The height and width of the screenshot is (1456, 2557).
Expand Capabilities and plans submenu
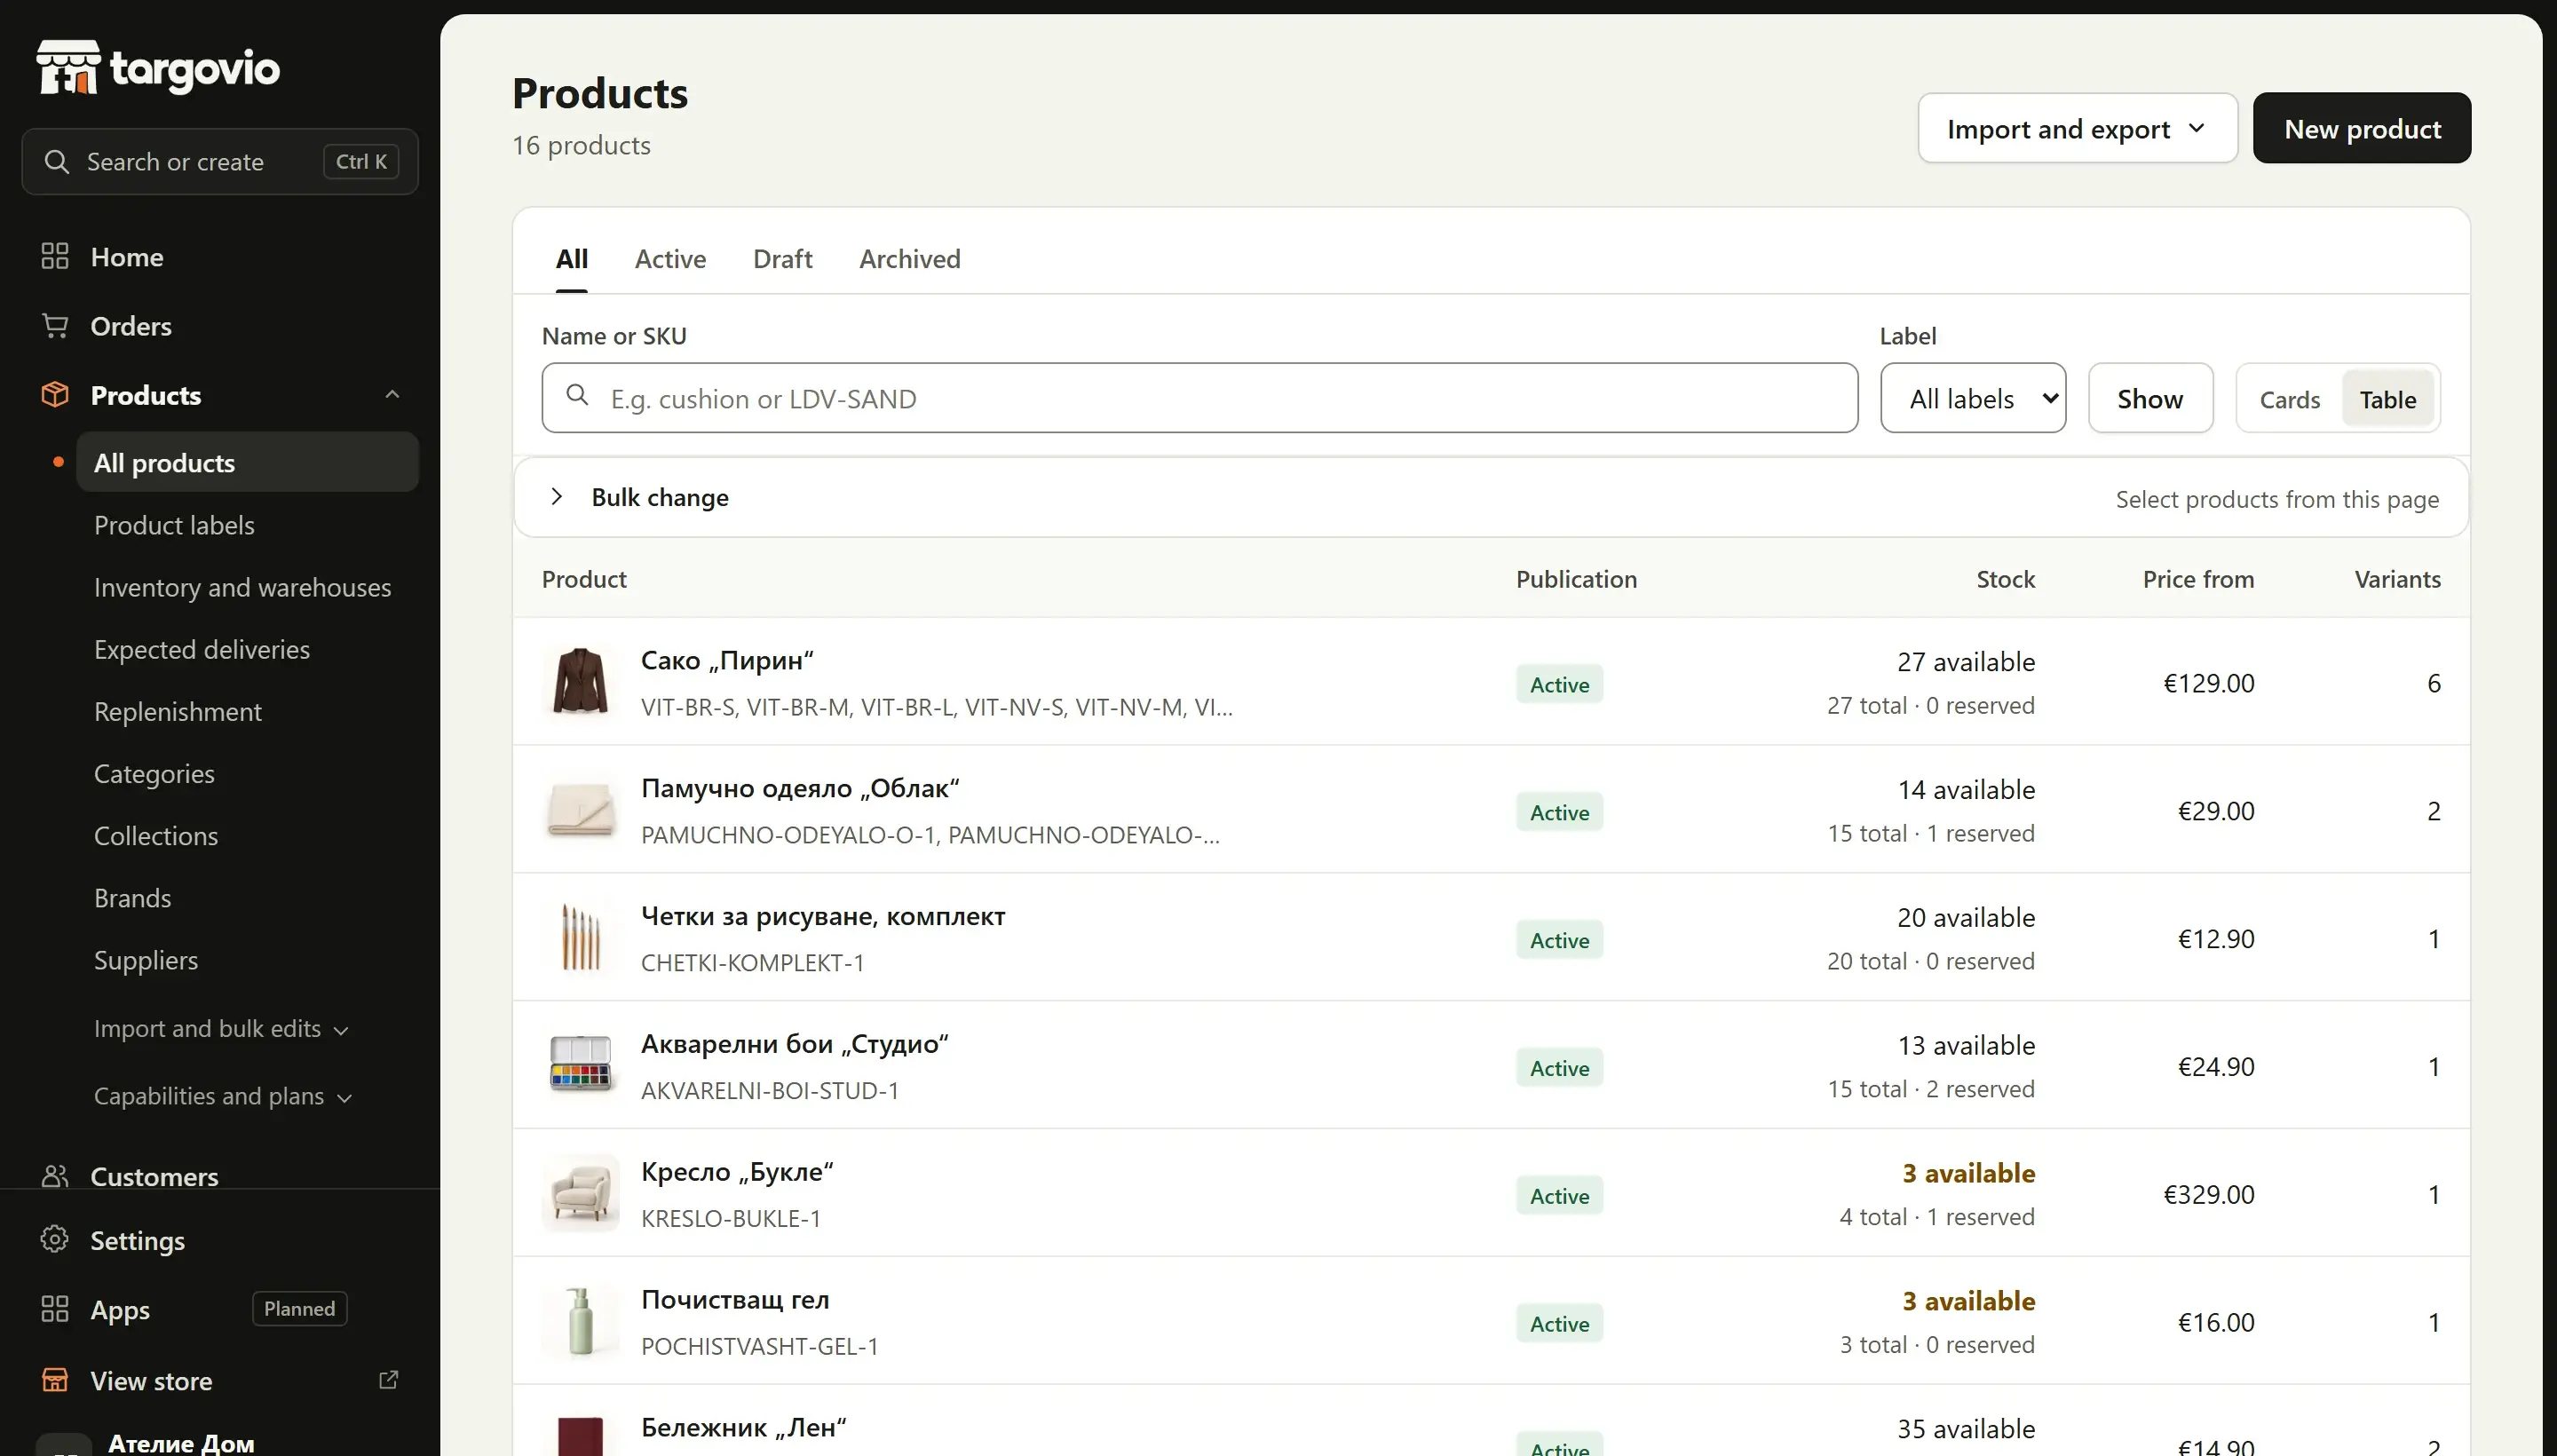(x=223, y=1097)
